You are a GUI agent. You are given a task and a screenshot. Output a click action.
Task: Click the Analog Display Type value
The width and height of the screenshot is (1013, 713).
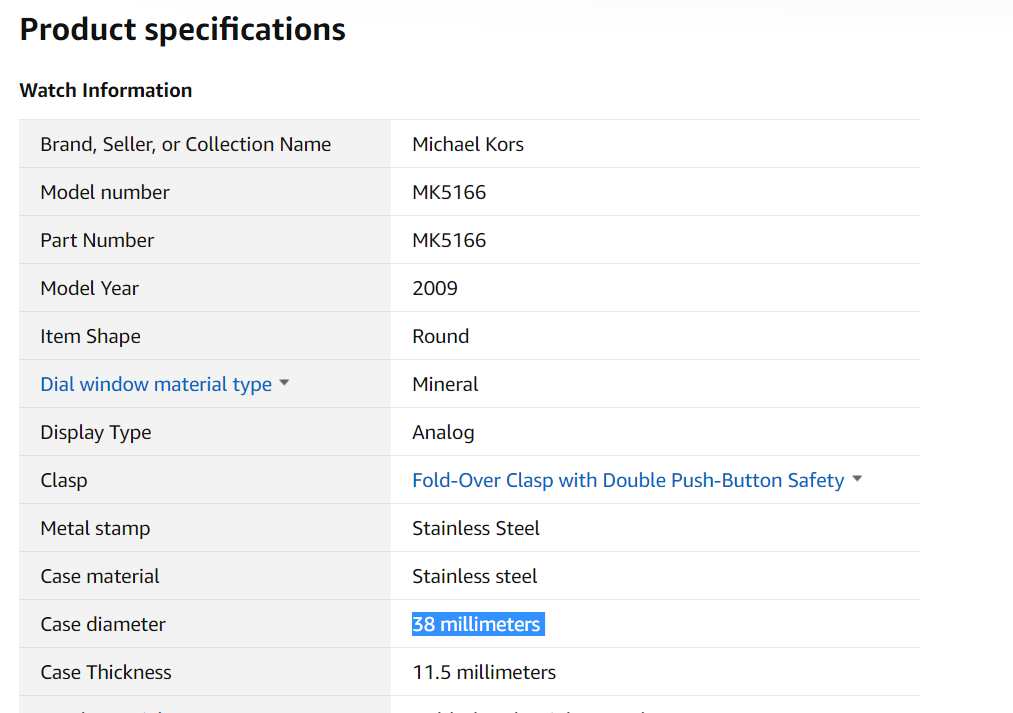point(443,433)
